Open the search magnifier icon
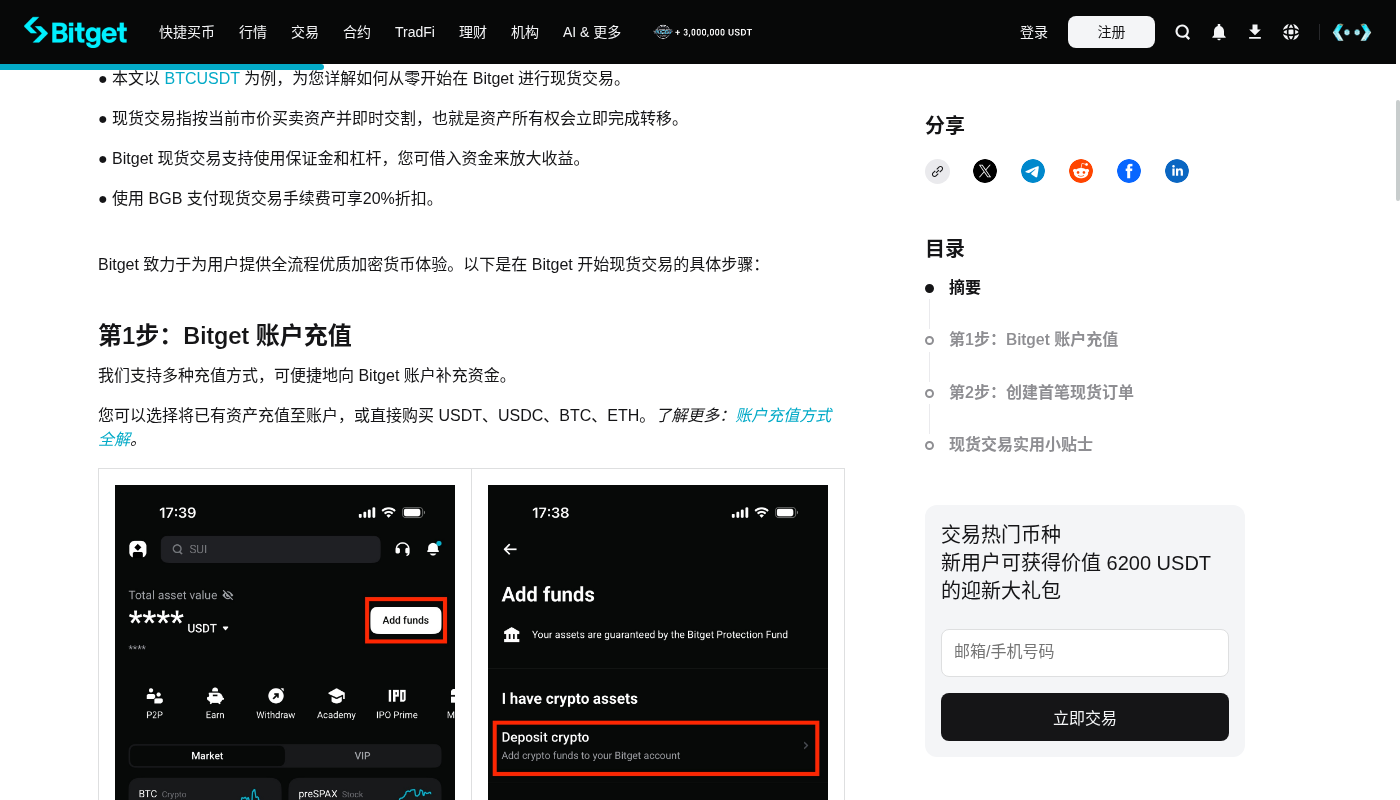This screenshot has height=800, width=1400. (x=1183, y=32)
